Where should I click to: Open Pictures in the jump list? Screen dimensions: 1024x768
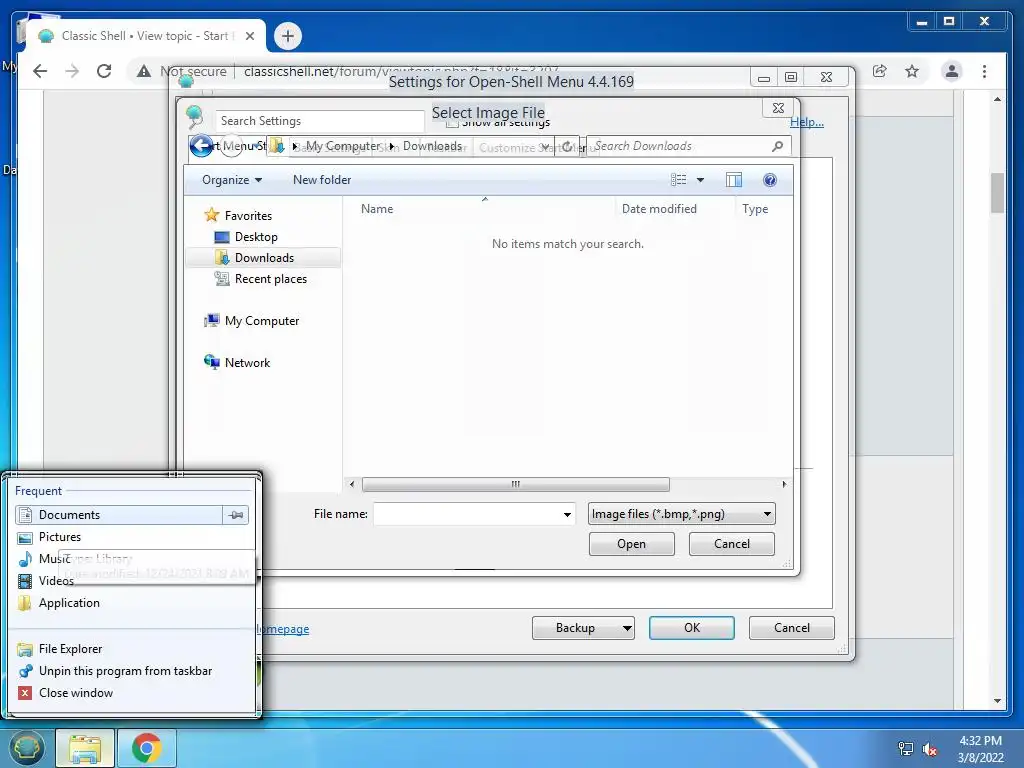point(59,537)
